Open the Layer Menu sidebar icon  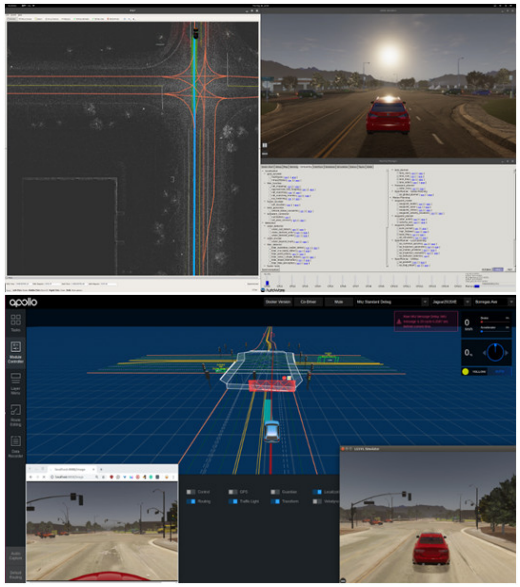click(15, 384)
